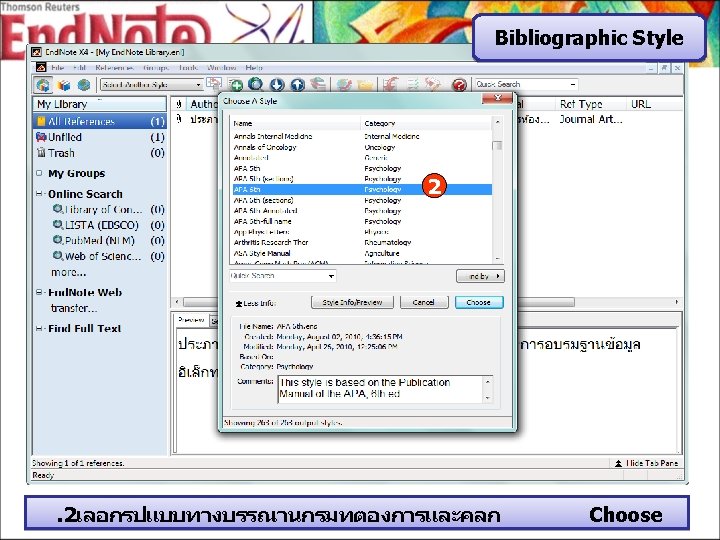Close the Choose A Style dialog
Screen dimensions: 720x540
coord(497,98)
